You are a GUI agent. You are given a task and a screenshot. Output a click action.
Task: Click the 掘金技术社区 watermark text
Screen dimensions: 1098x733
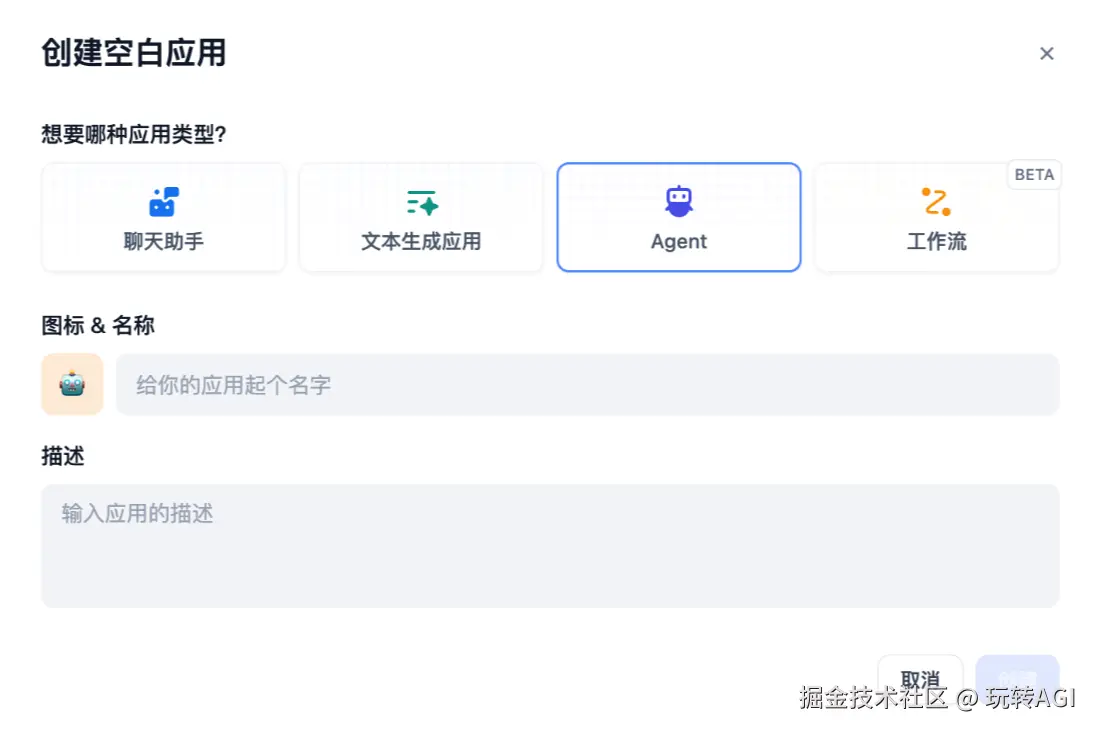pyautogui.click(x=873, y=698)
